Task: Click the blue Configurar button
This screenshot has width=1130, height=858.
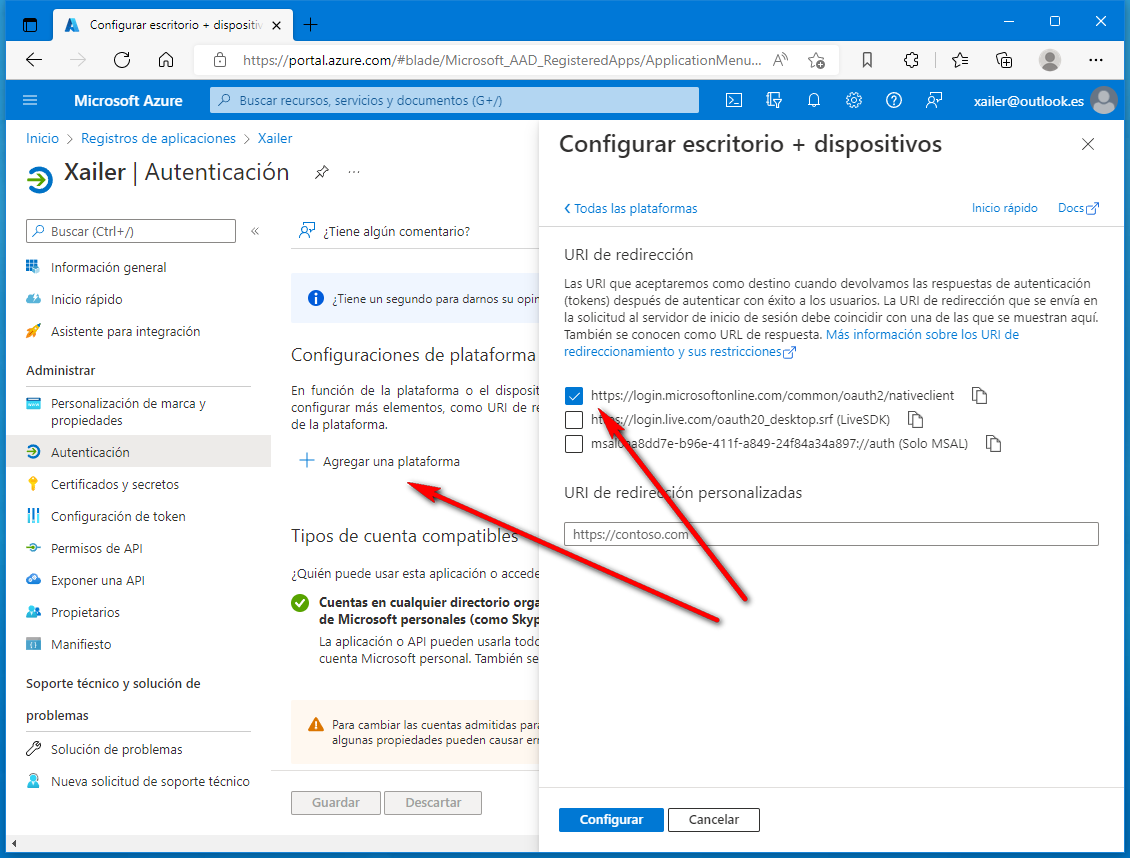Action: pyautogui.click(x=611, y=820)
